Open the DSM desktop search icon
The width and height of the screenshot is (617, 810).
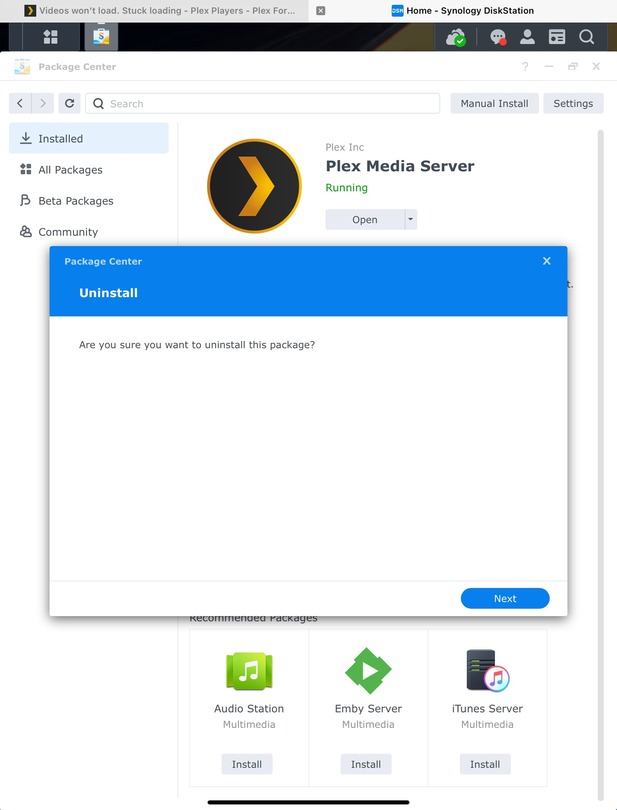pyautogui.click(x=586, y=37)
